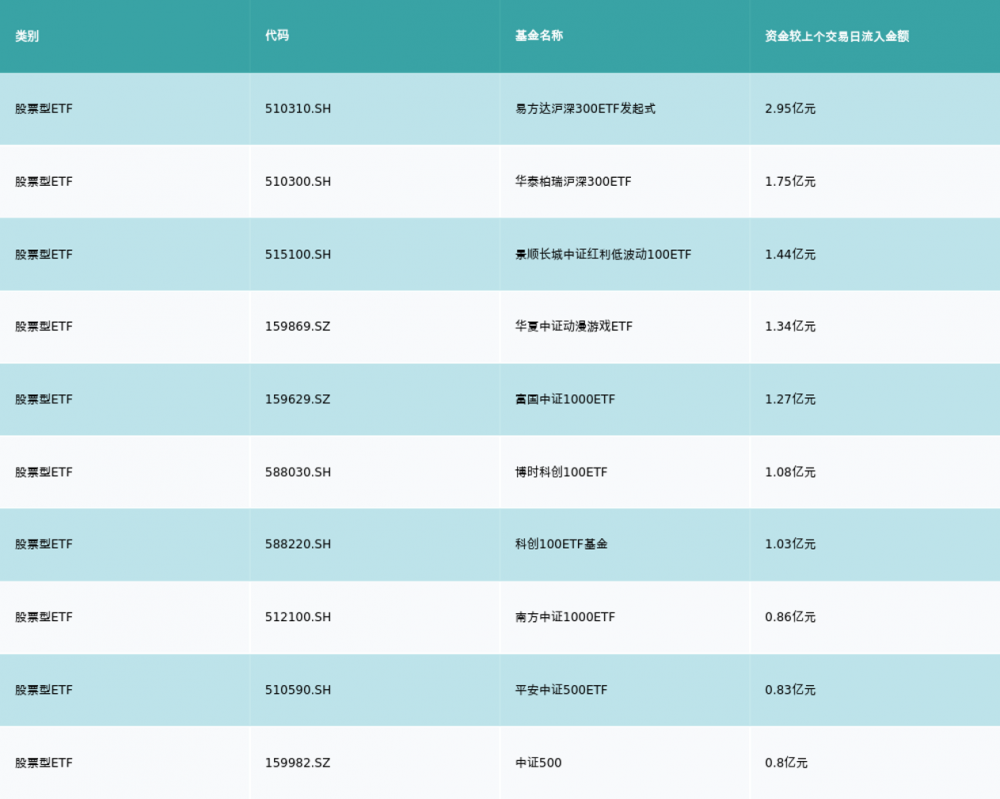Viewport: 1000px width, 799px height.
Task: Click 股票型ETF in the 159982.SZ row
Action: [x=44, y=763]
